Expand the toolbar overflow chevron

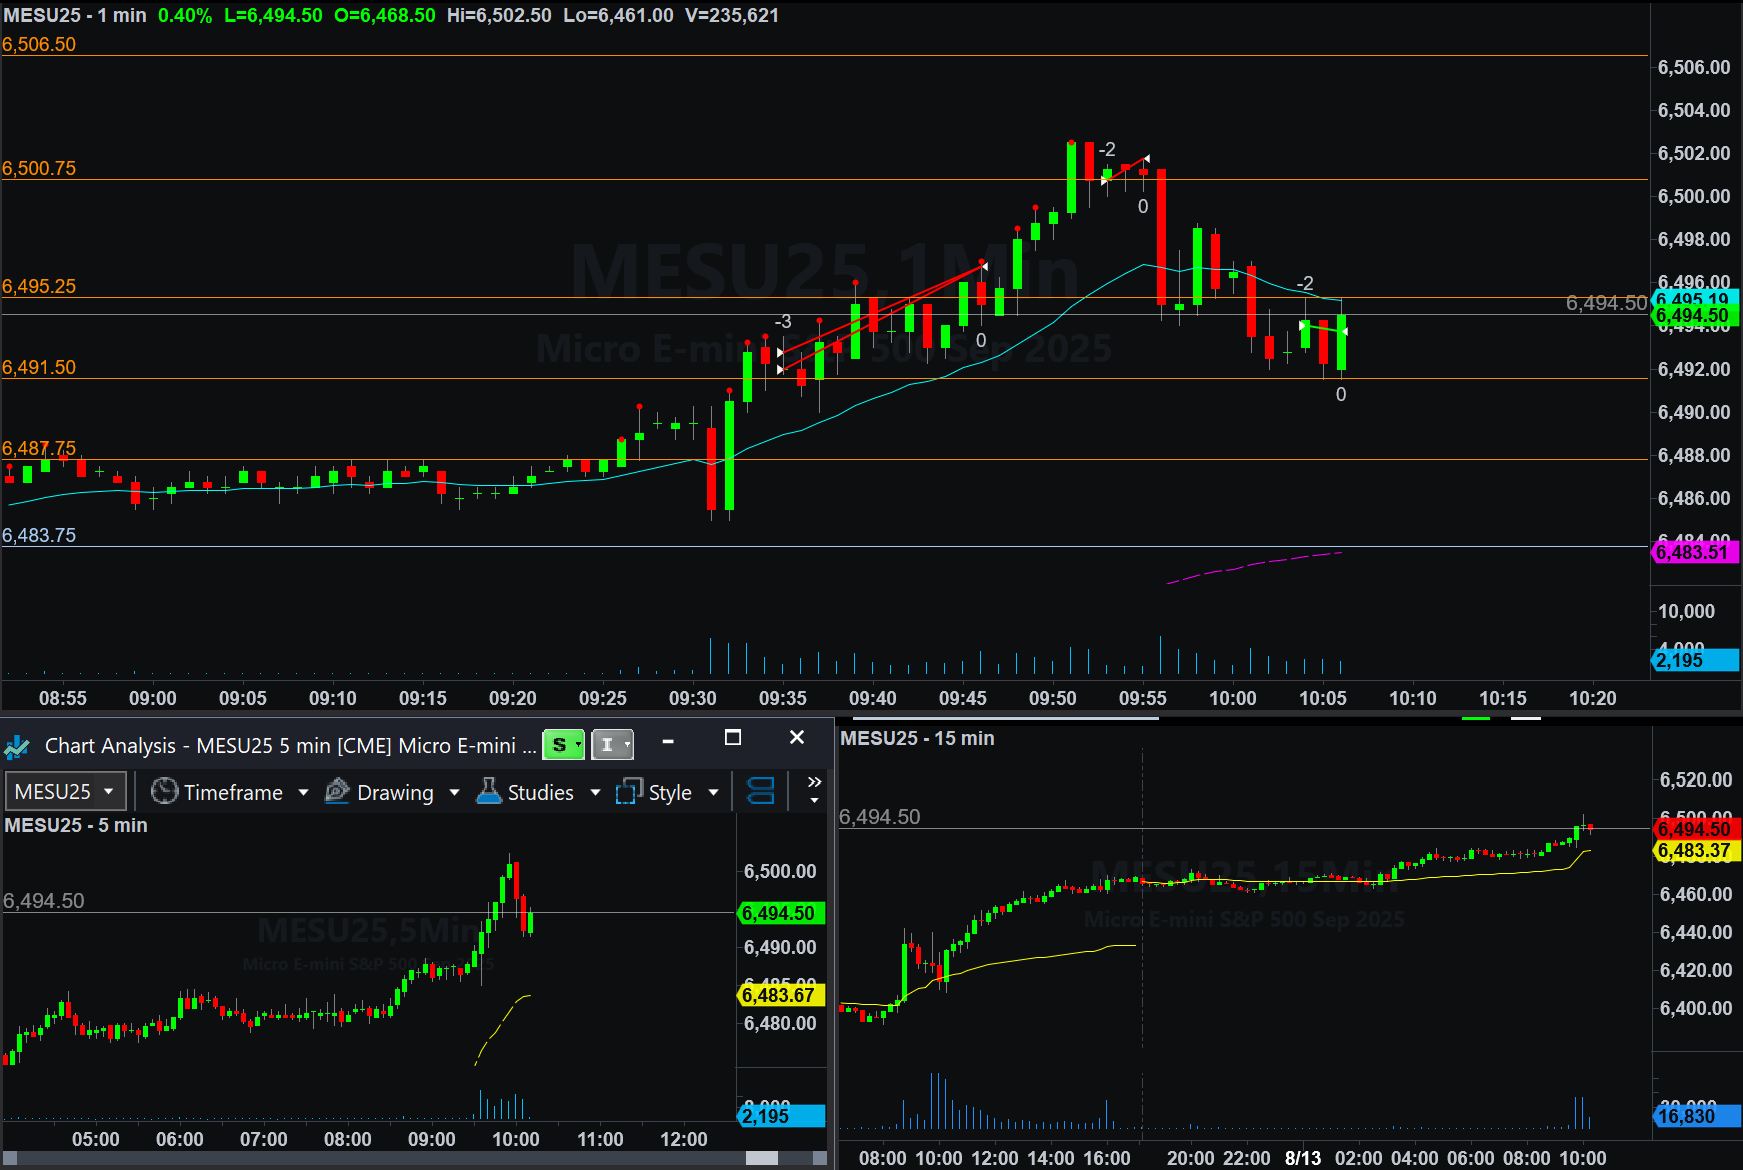click(814, 789)
